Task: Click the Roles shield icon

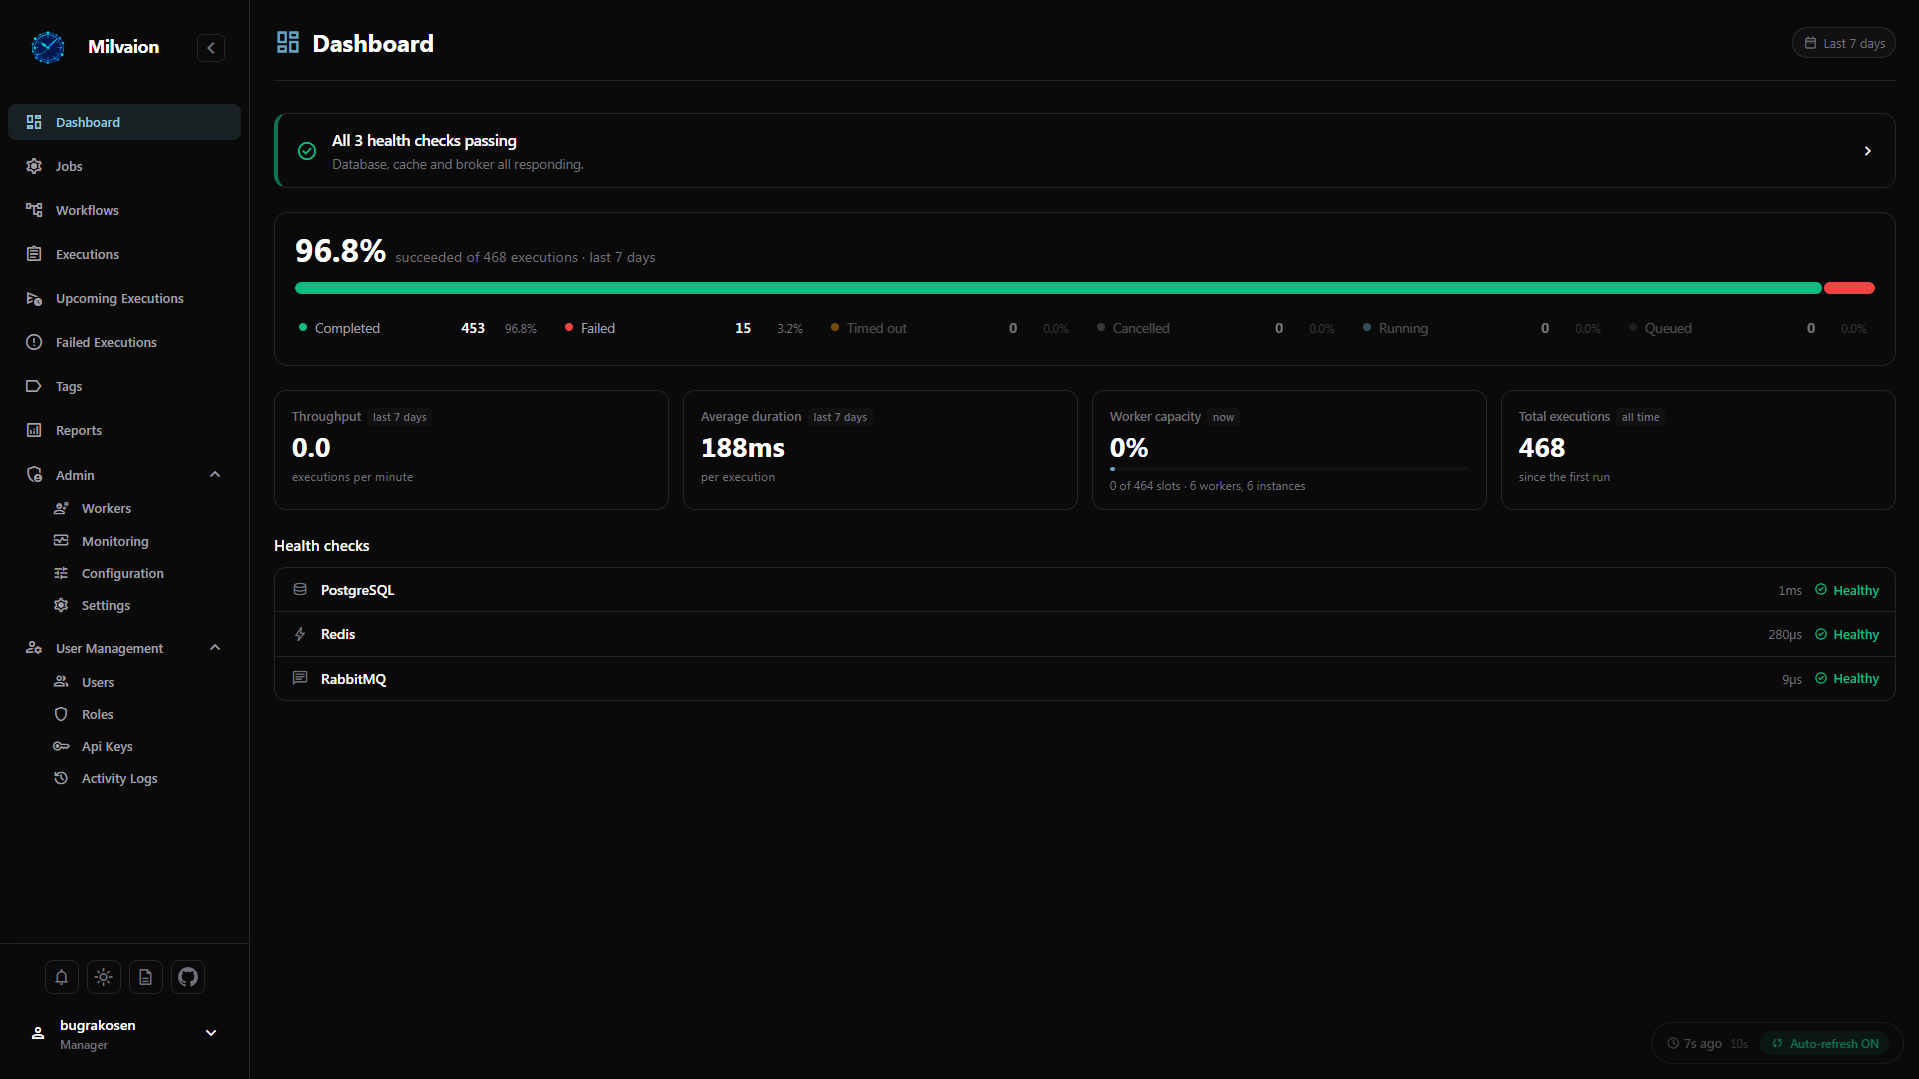Action: (x=61, y=714)
